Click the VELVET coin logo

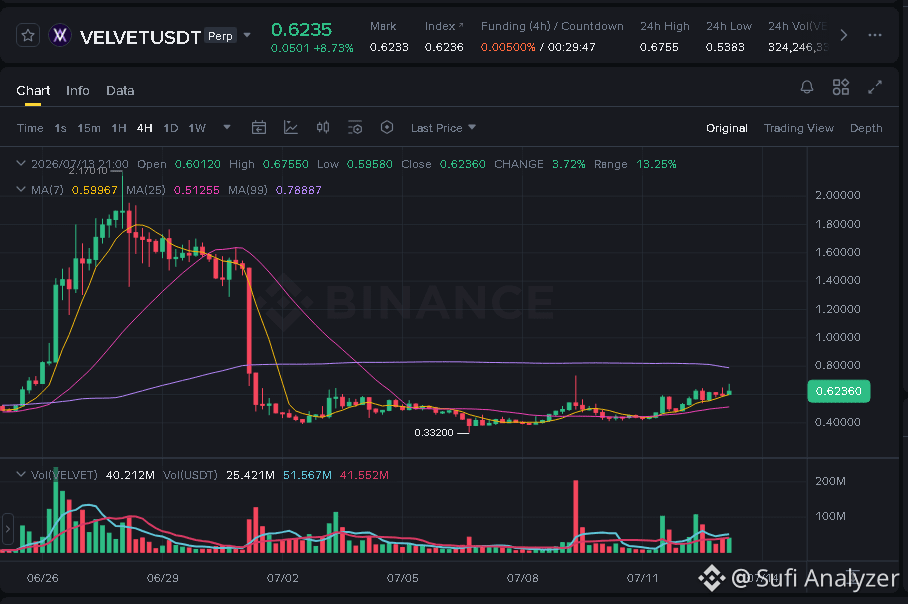pos(60,36)
